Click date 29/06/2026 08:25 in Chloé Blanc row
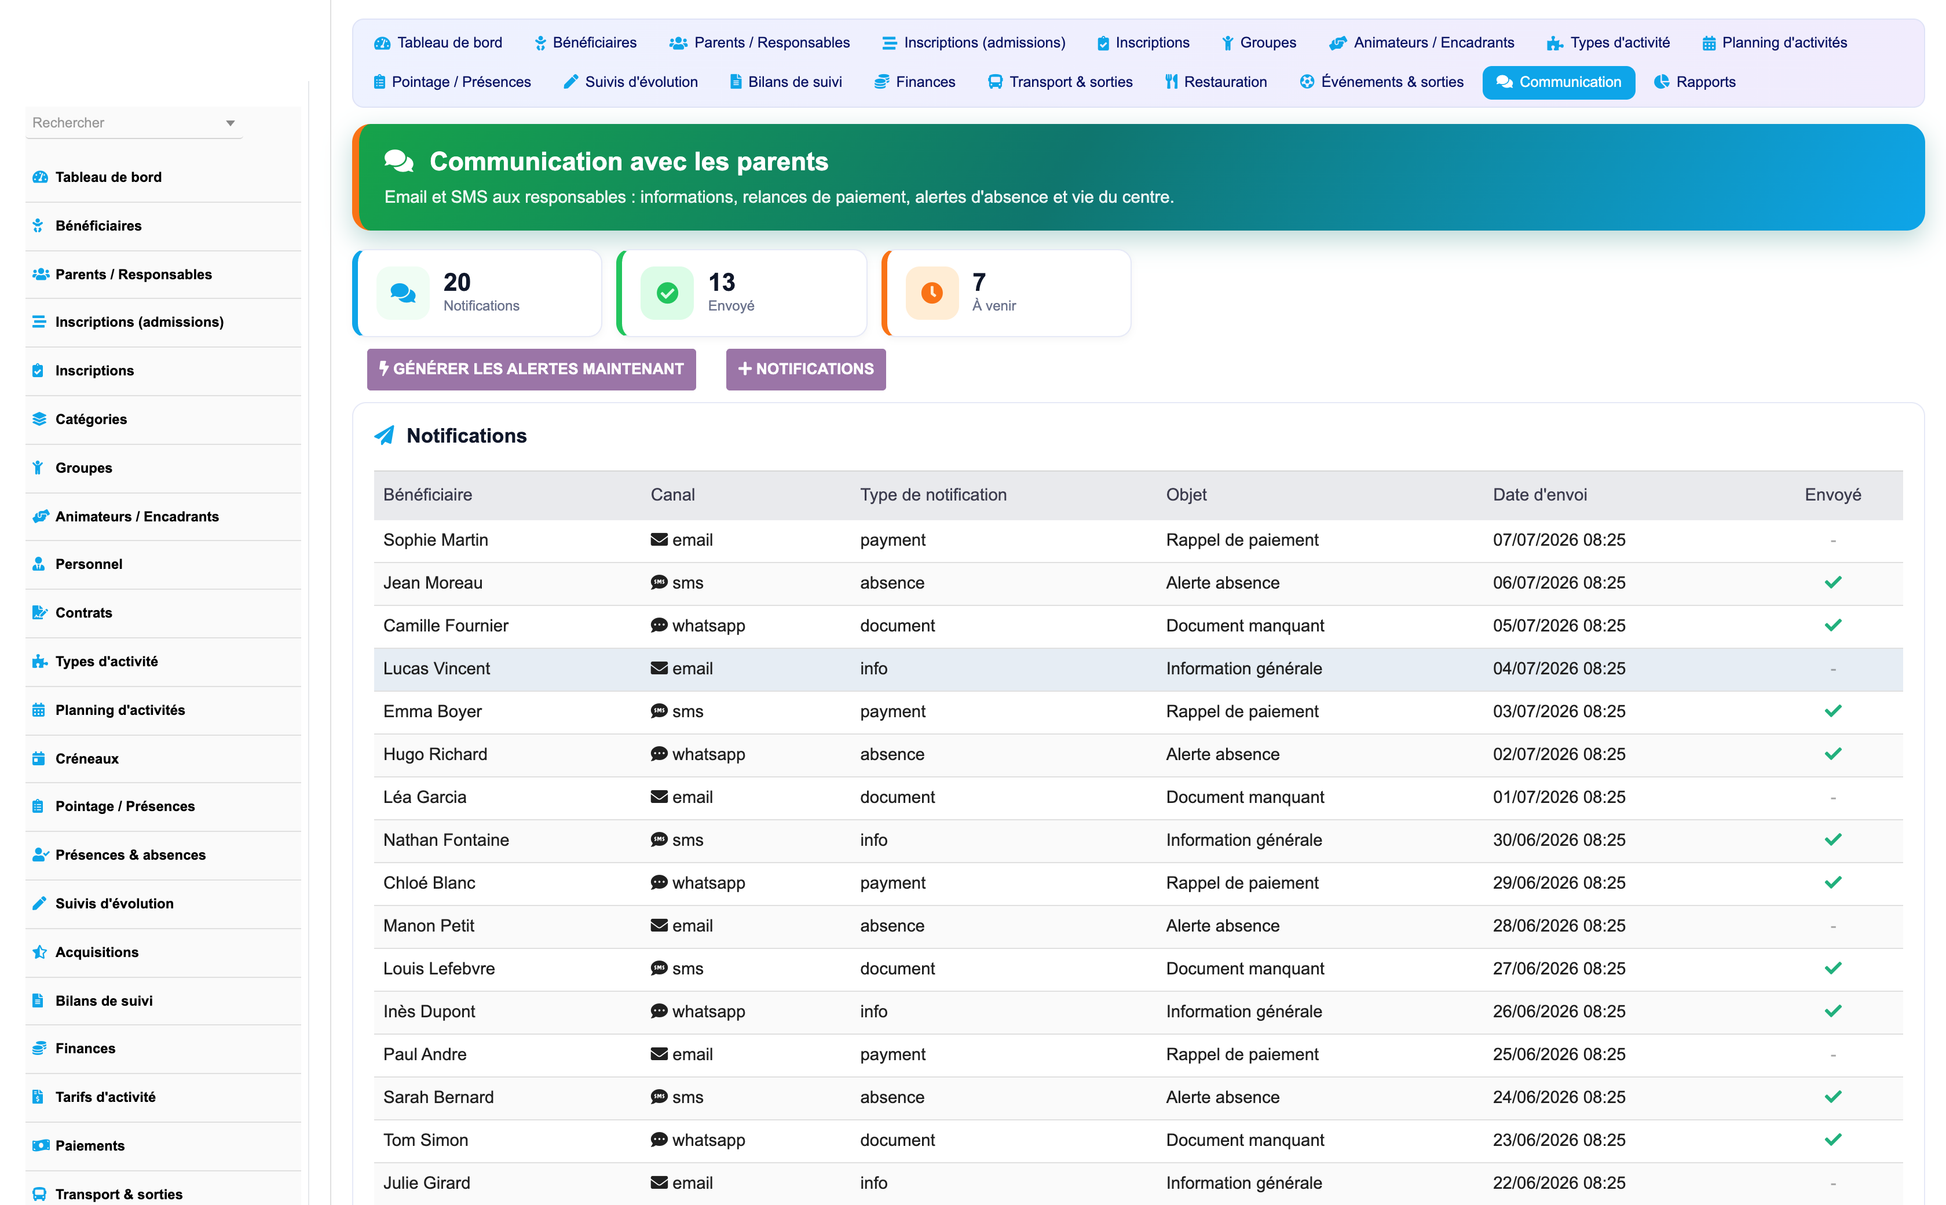 tap(1559, 883)
